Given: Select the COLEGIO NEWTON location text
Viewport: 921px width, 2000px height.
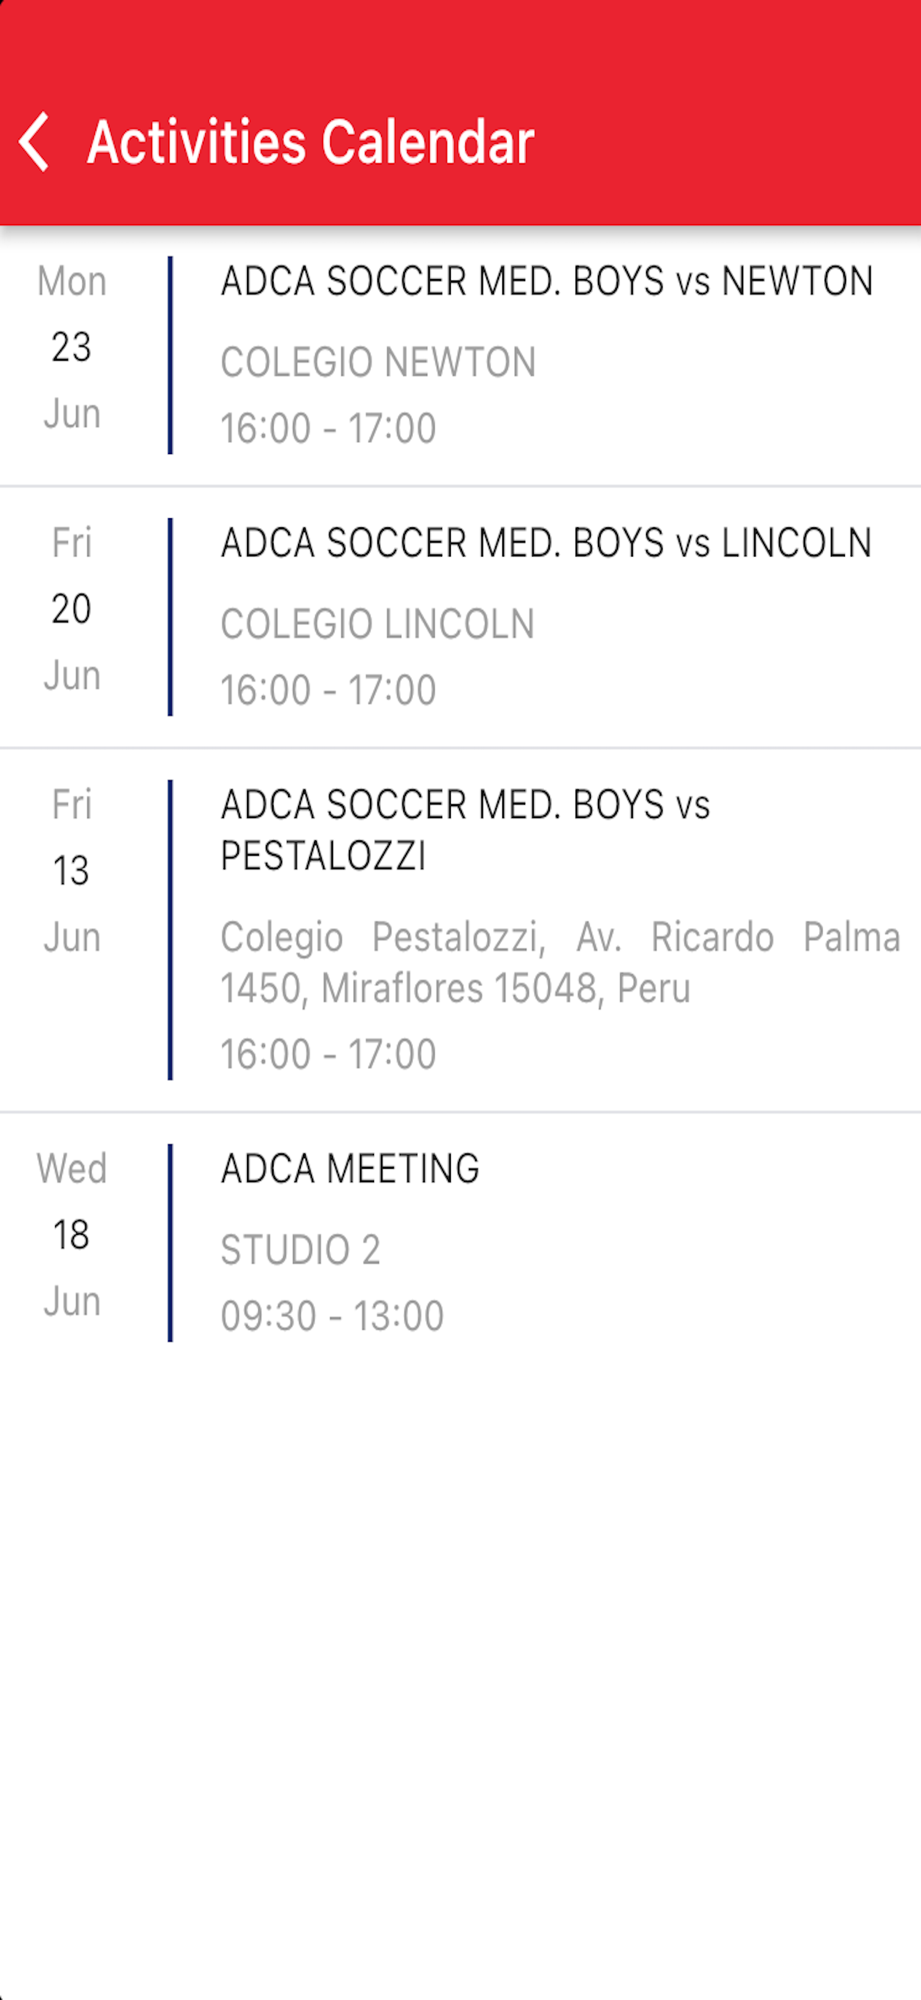Looking at the screenshot, I should 378,362.
